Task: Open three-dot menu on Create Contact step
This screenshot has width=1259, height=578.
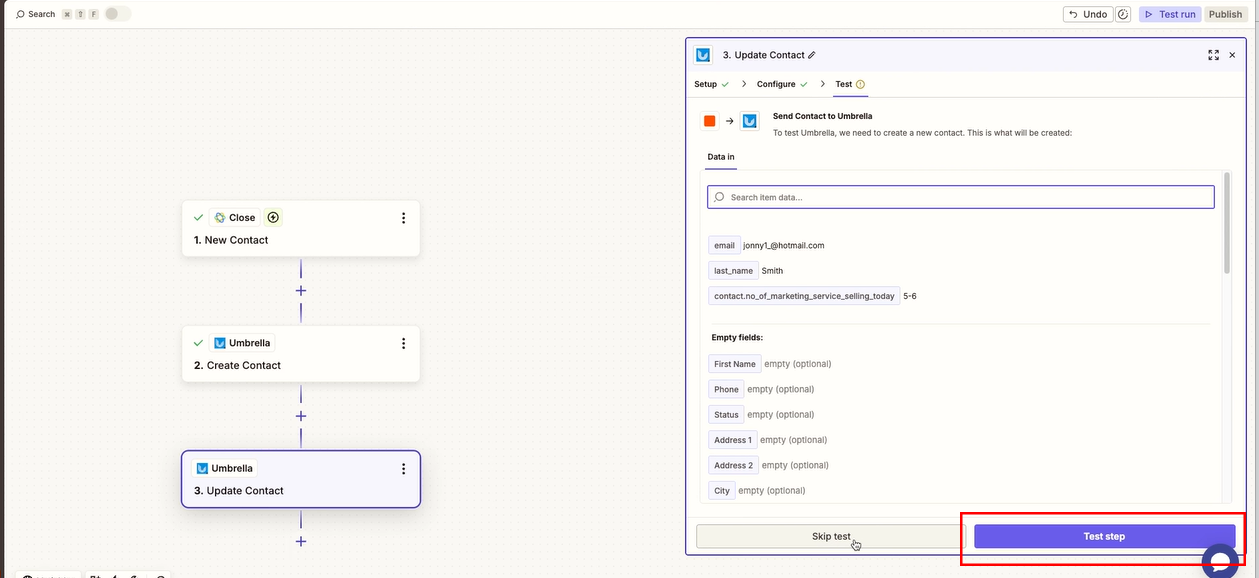Action: tap(404, 343)
